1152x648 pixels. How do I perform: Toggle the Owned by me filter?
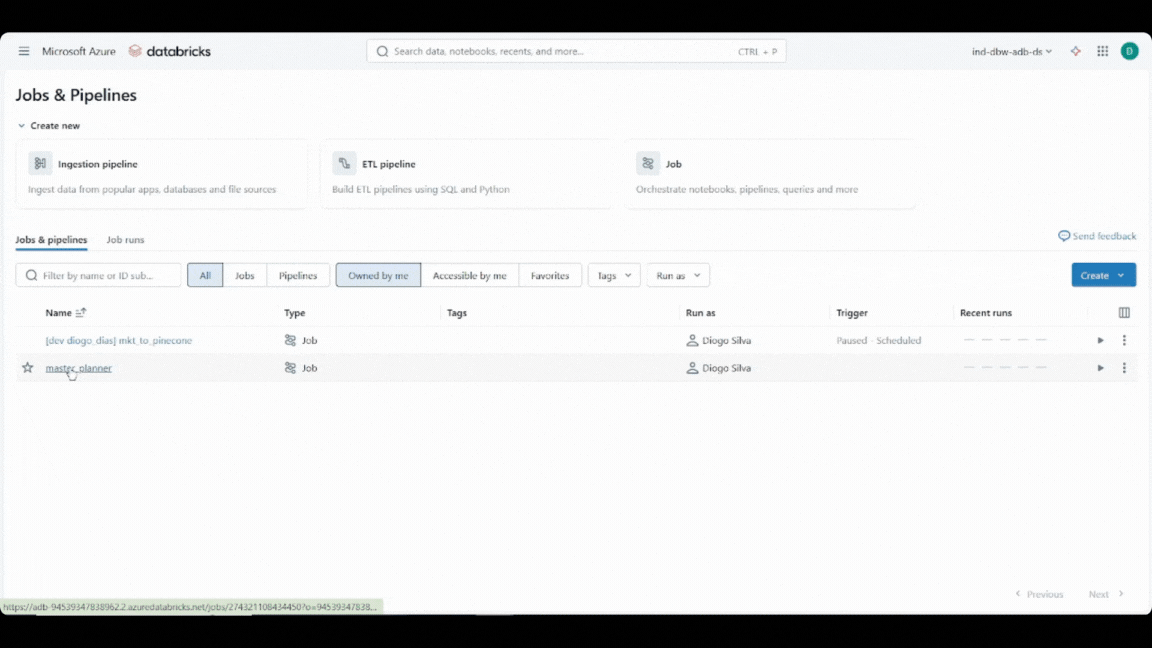[378, 275]
